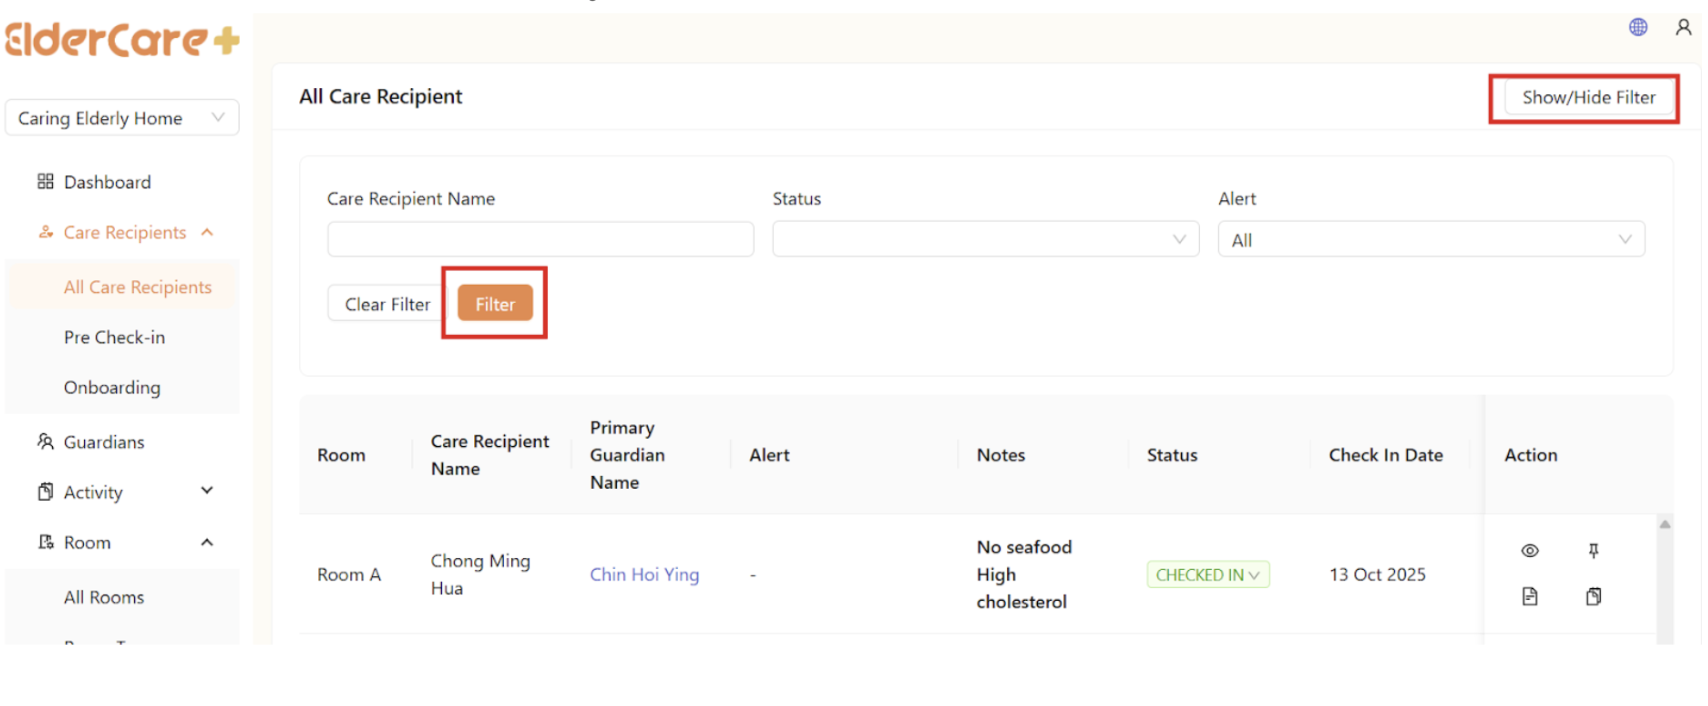
Task: Open Chin Hoi Ying guardian link
Action: click(x=644, y=575)
